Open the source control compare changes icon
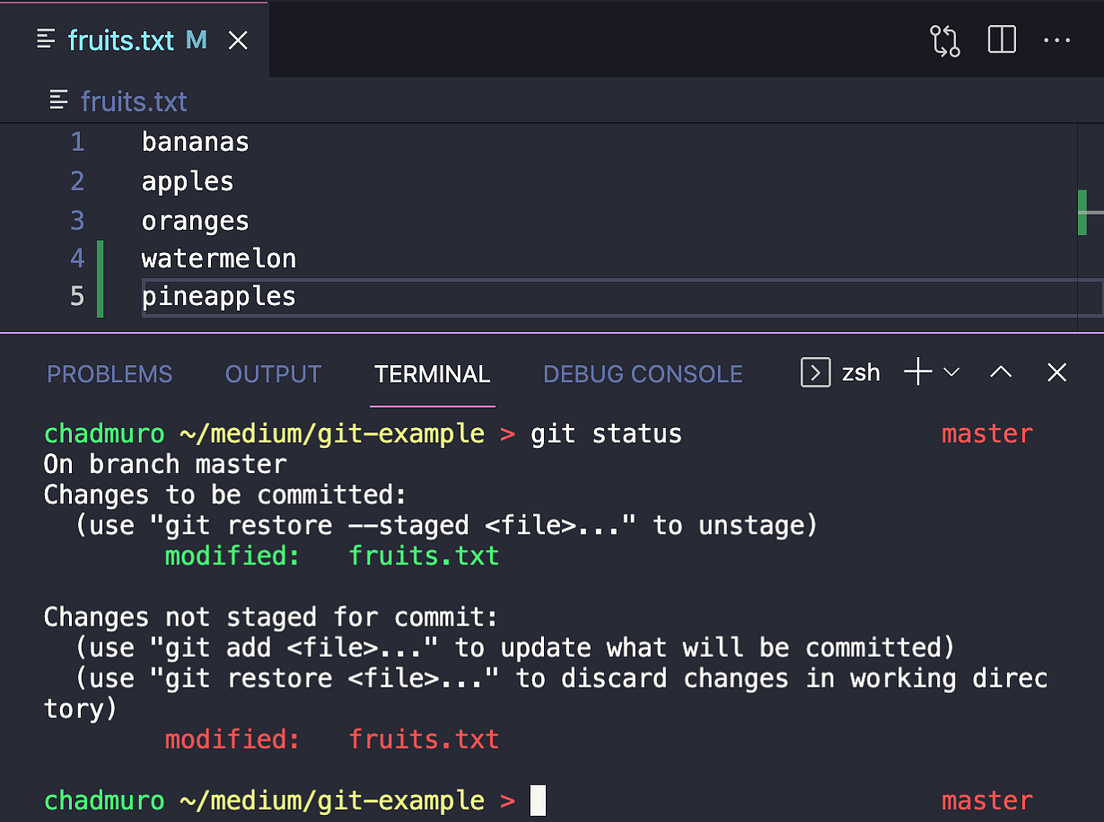Viewport: 1104px width, 822px height. pos(944,40)
